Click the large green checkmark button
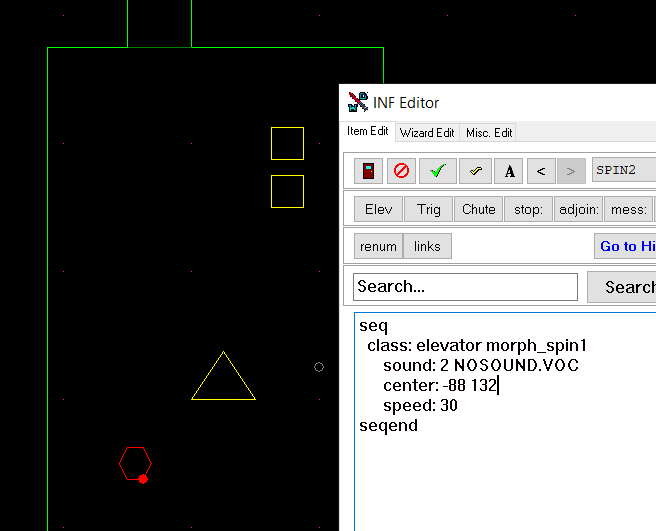Viewport: 656px width, 531px height. coord(438,171)
